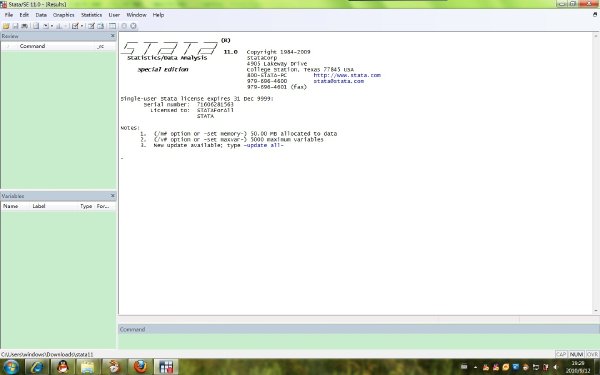Click the Variables panel title bar
The width and height of the screenshot is (600, 375).
click(58, 196)
